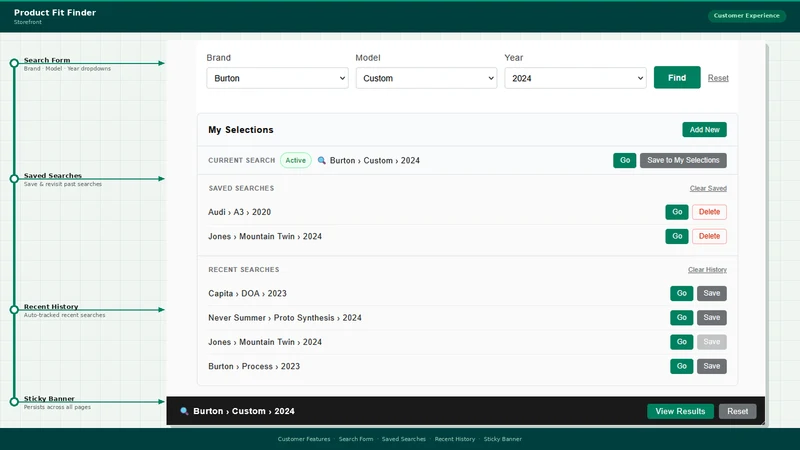This screenshot has height=450, width=800.
Task: Click Saved Searches in the footer
Action: point(404,439)
